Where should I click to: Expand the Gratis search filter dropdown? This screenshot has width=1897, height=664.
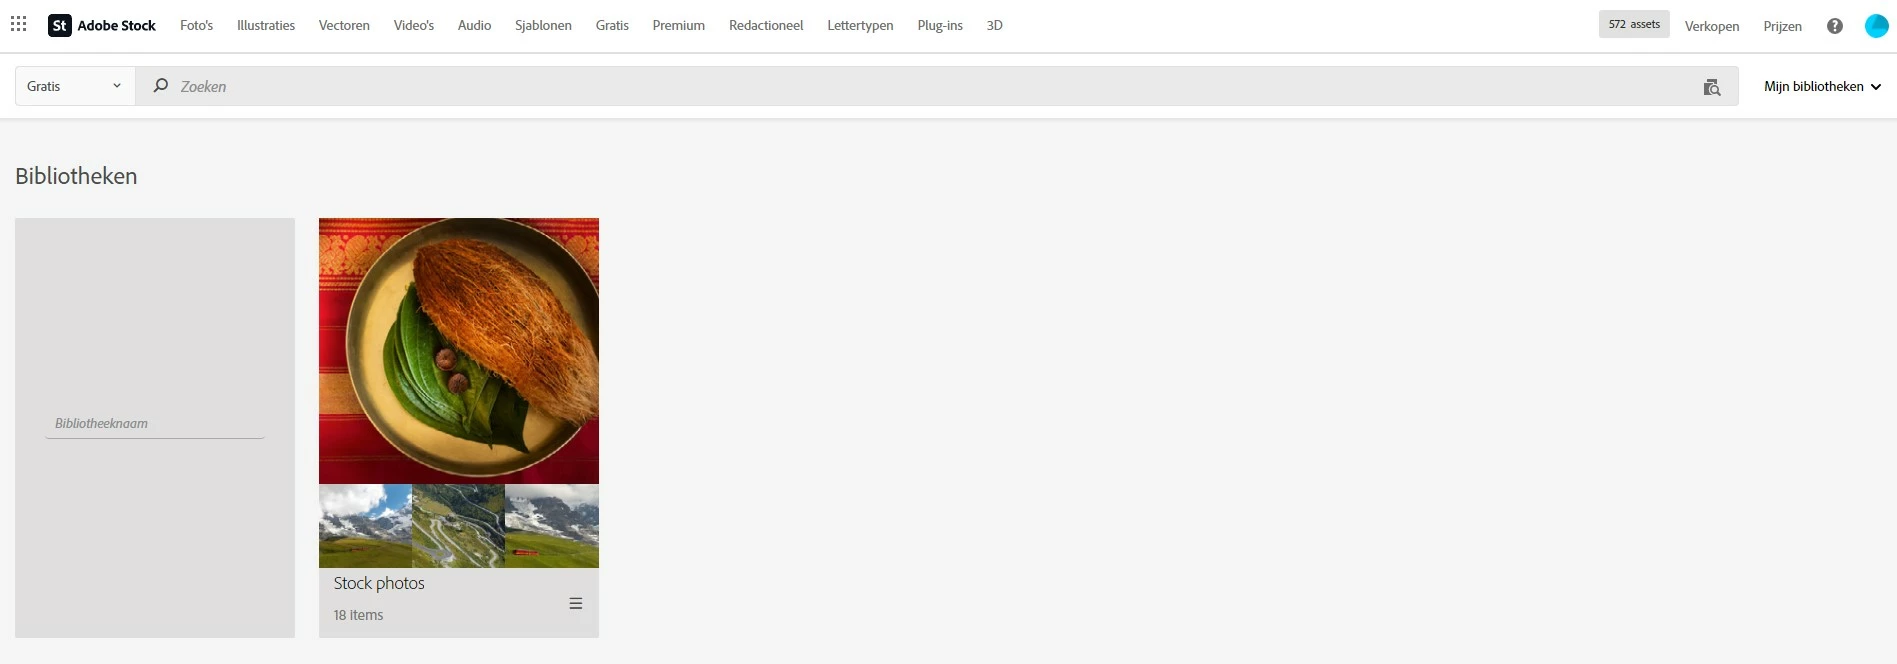pyautogui.click(x=75, y=86)
